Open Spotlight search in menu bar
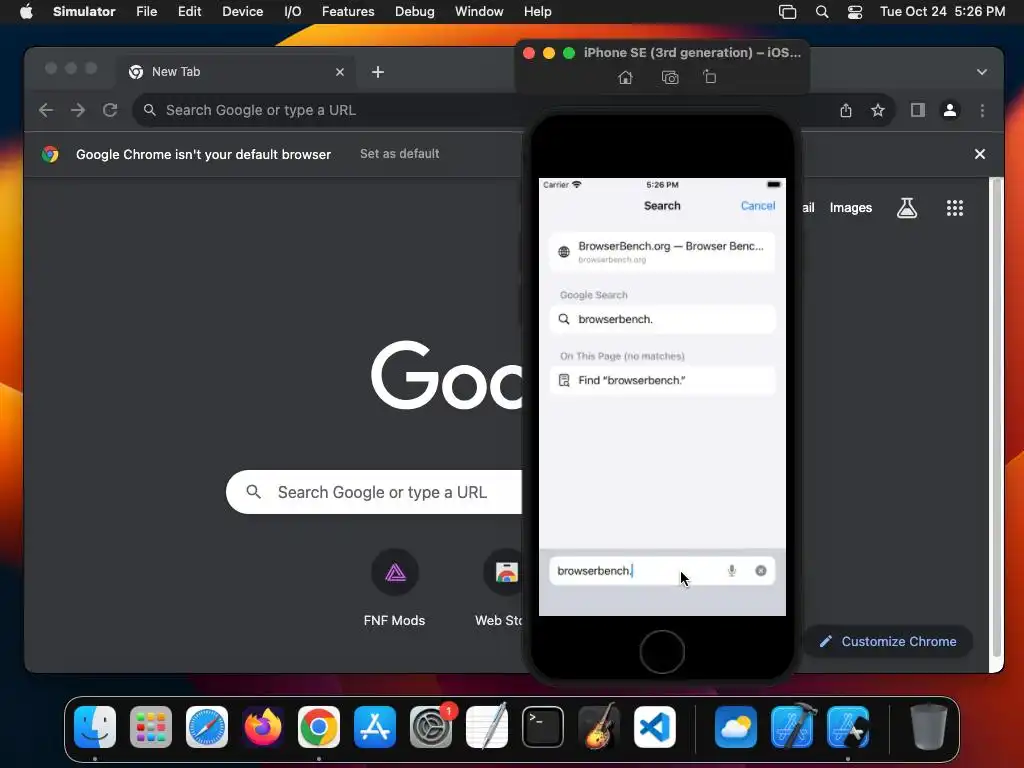This screenshot has height=768, width=1024. click(822, 12)
